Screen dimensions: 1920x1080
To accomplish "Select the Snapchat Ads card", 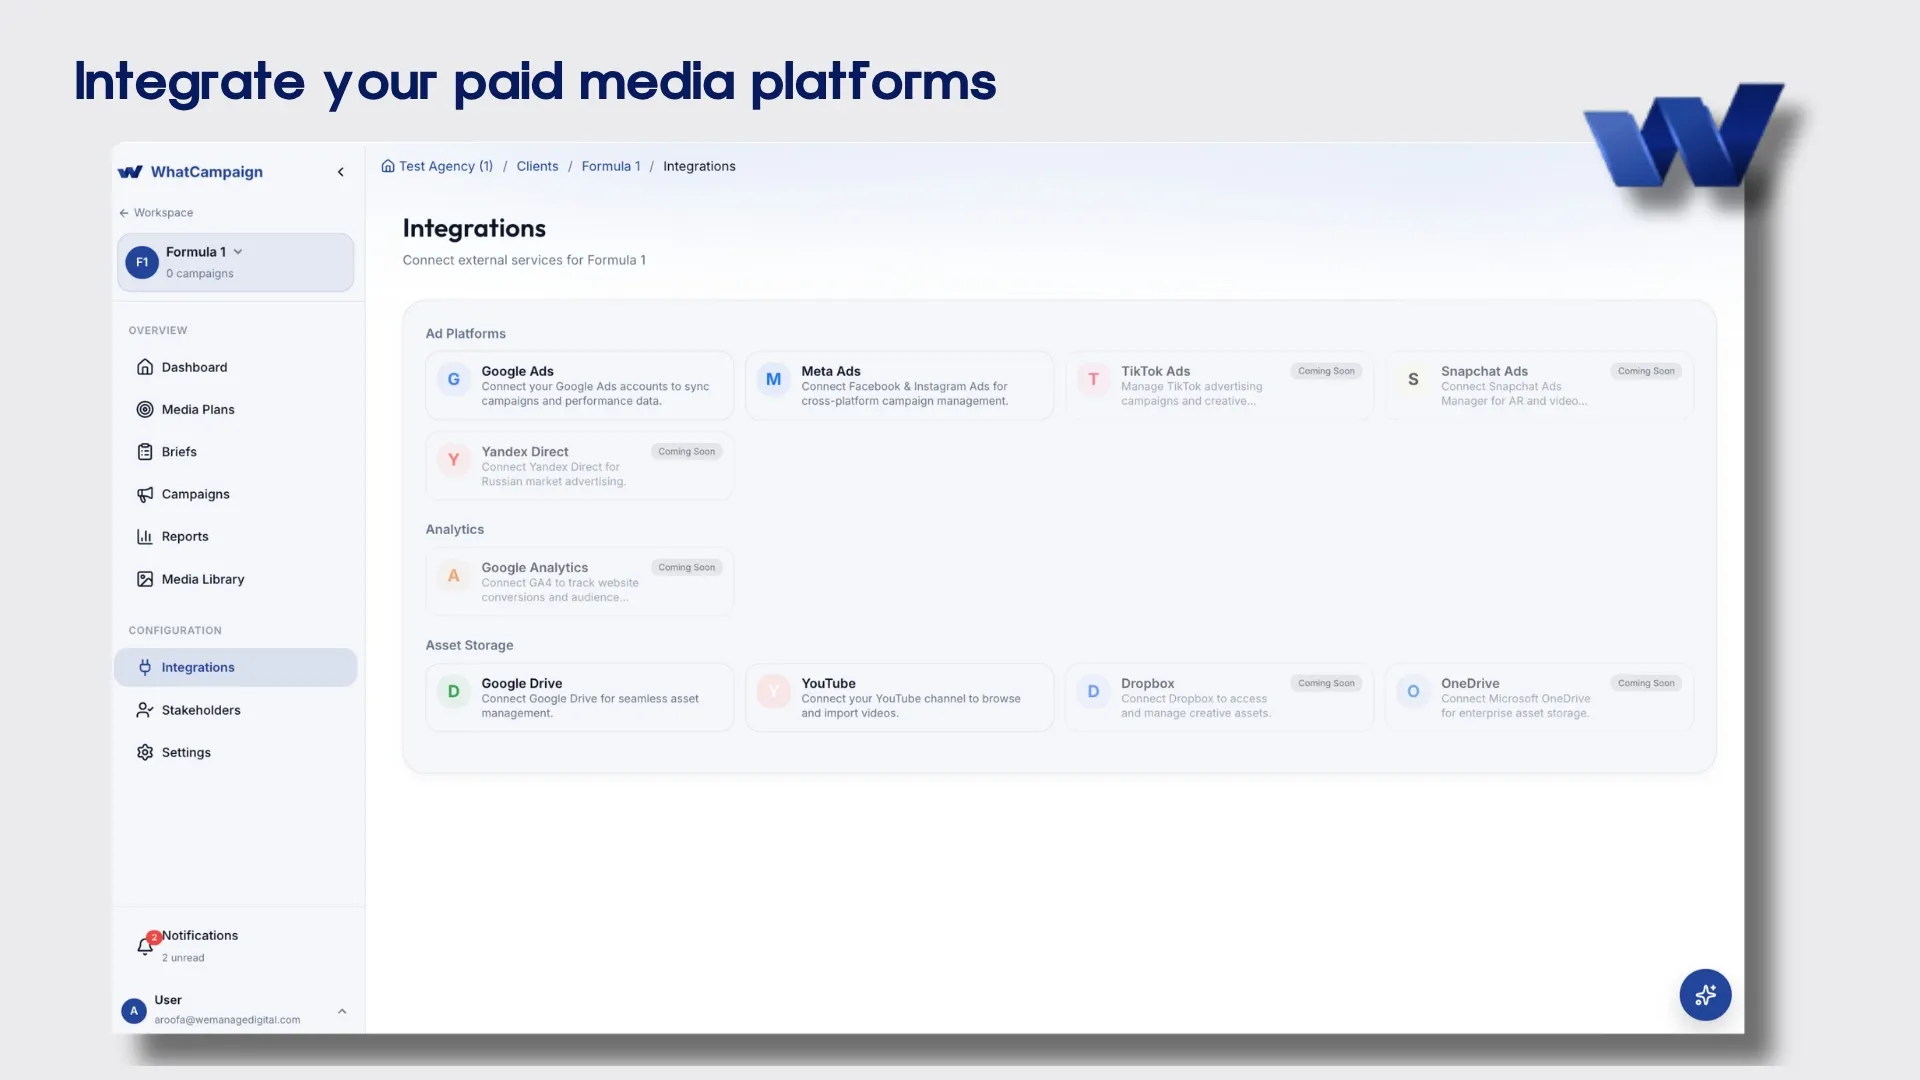I will coord(1540,385).
